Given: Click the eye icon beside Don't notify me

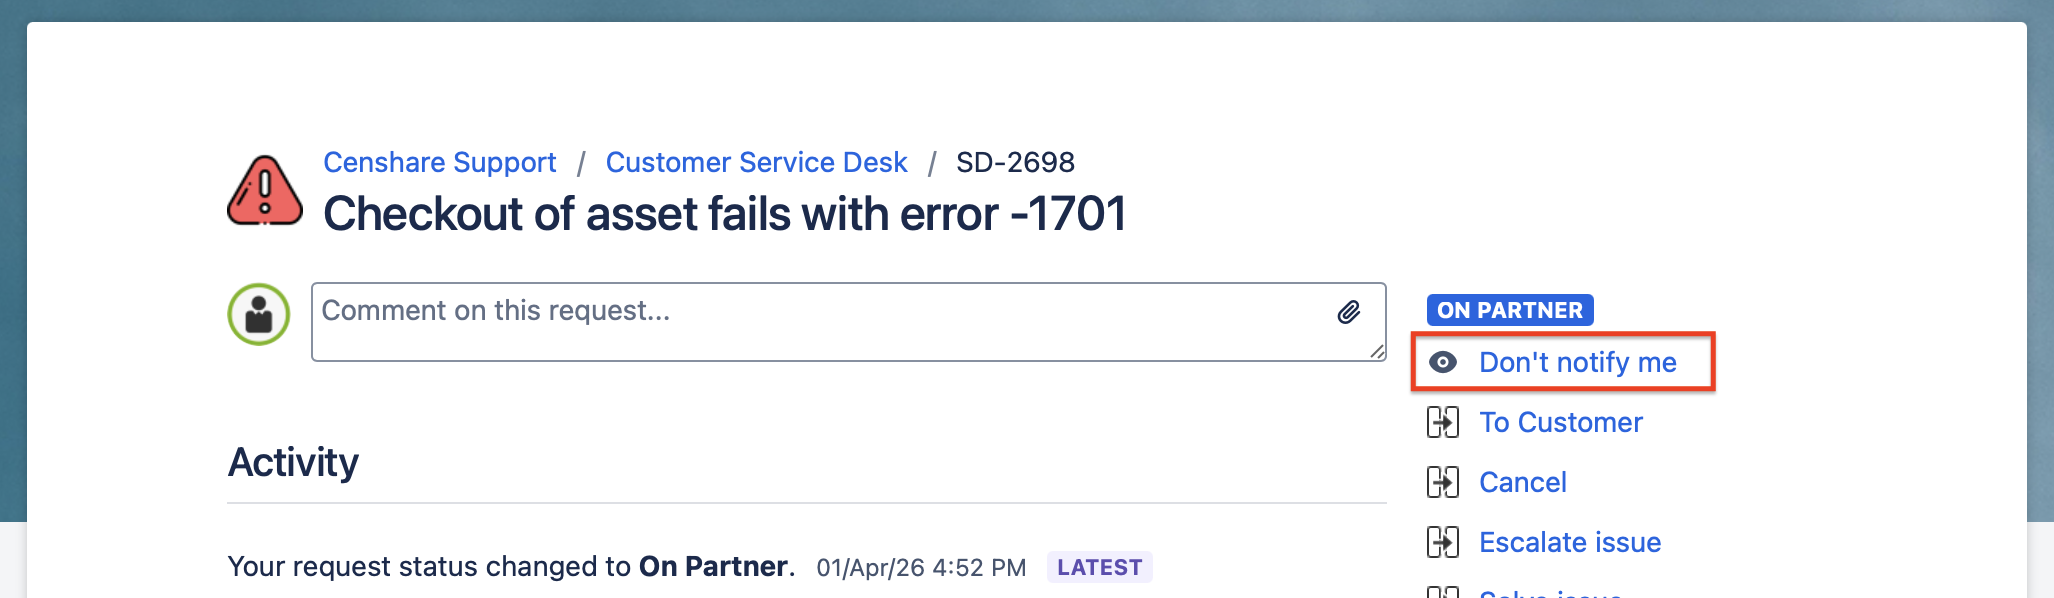Looking at the screenshot, I should [x=1443, y=362].
